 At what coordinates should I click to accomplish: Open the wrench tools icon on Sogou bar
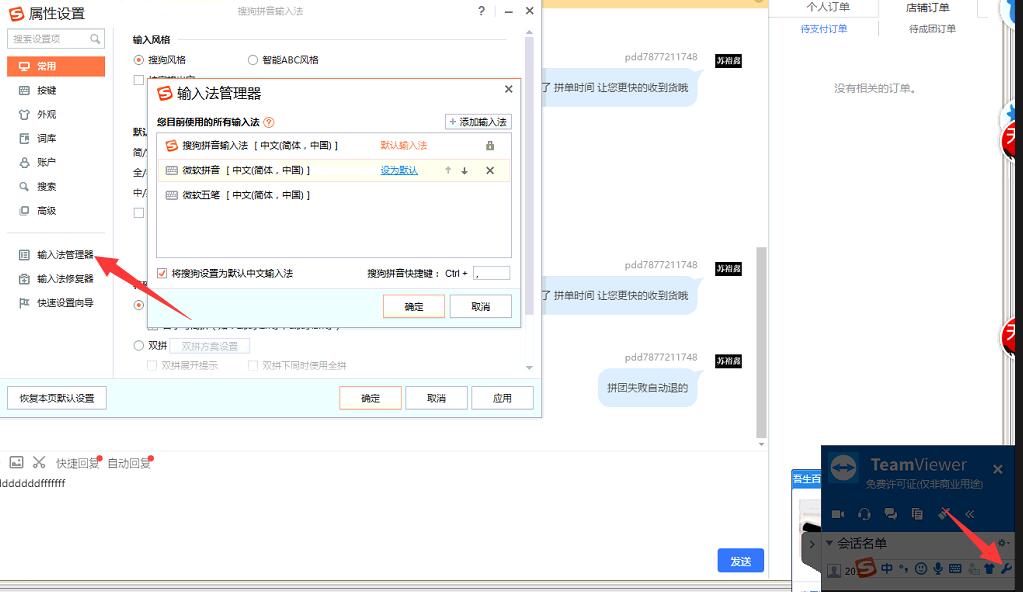pos(1006,569)
